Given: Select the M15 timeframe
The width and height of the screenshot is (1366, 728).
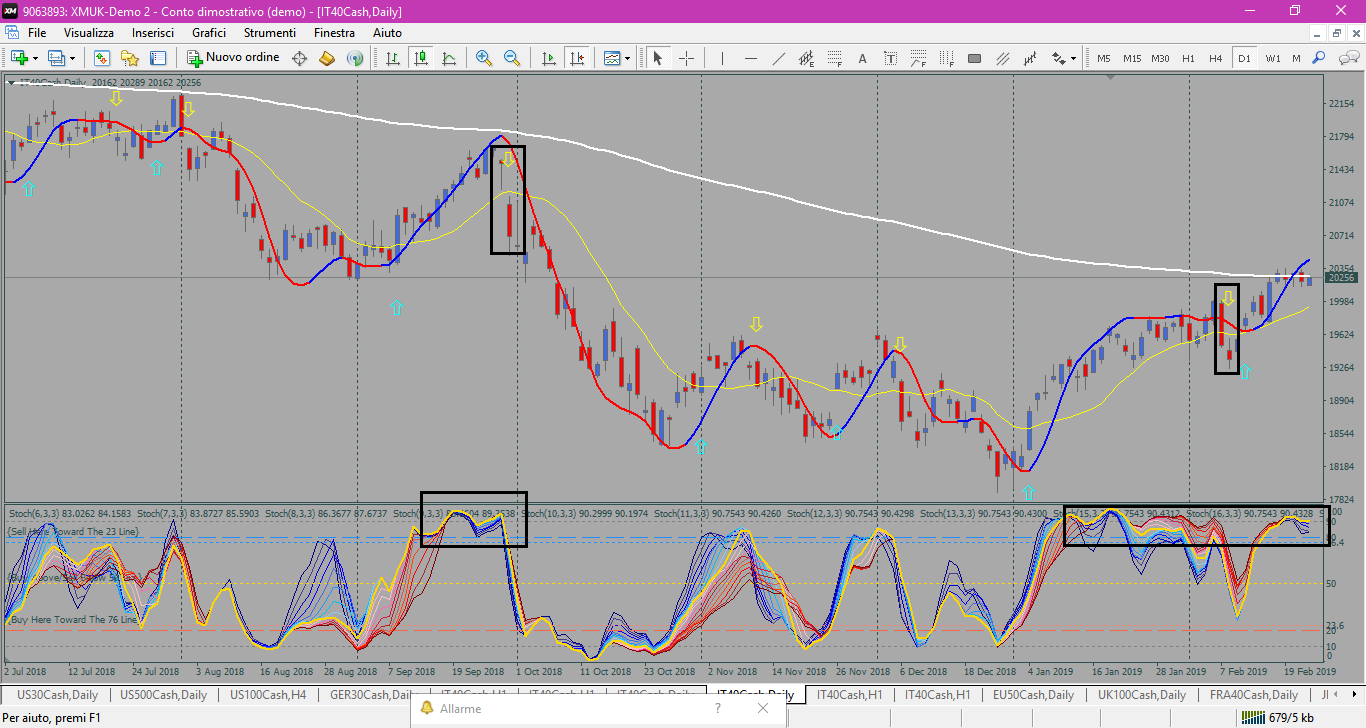Looking at the screenshot, I should click(1132, 58).
